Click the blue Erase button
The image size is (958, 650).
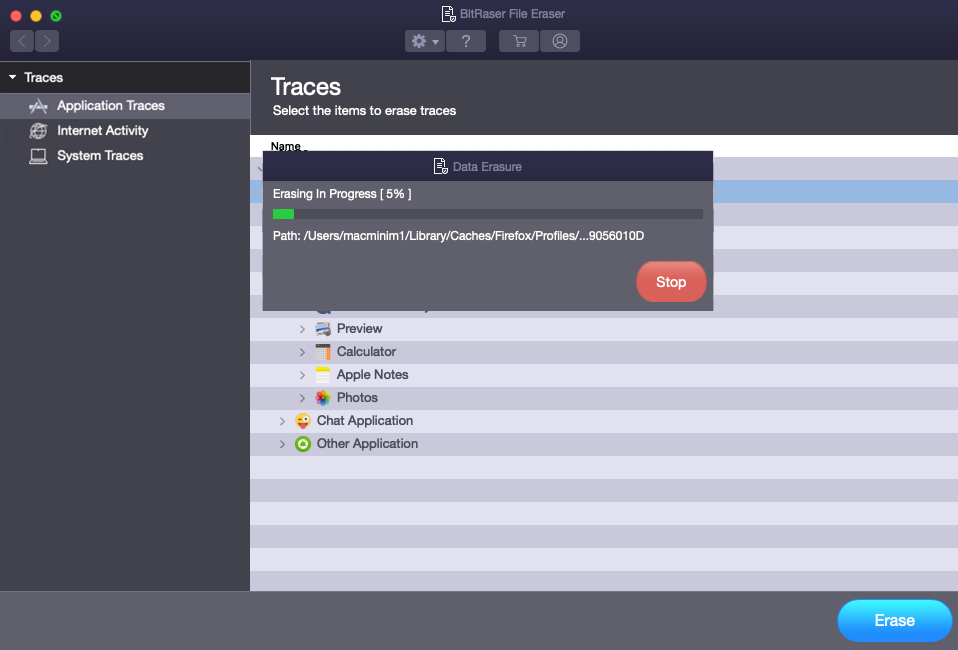[x=894, y=621]
